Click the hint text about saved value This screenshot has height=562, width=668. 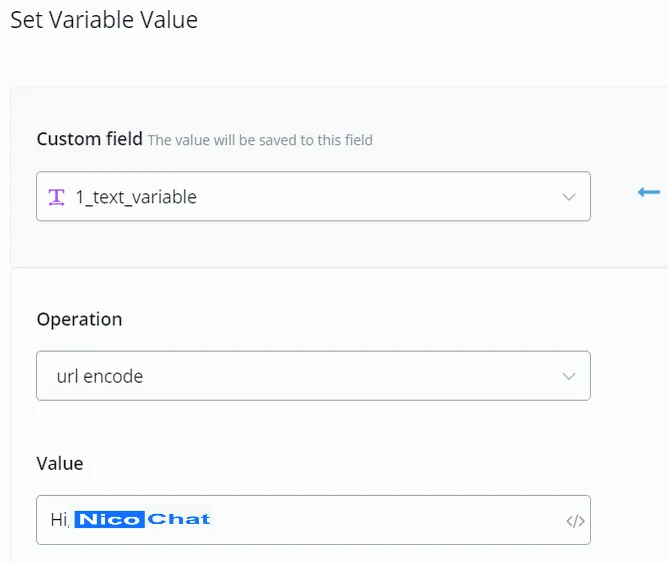pos(260,140)
